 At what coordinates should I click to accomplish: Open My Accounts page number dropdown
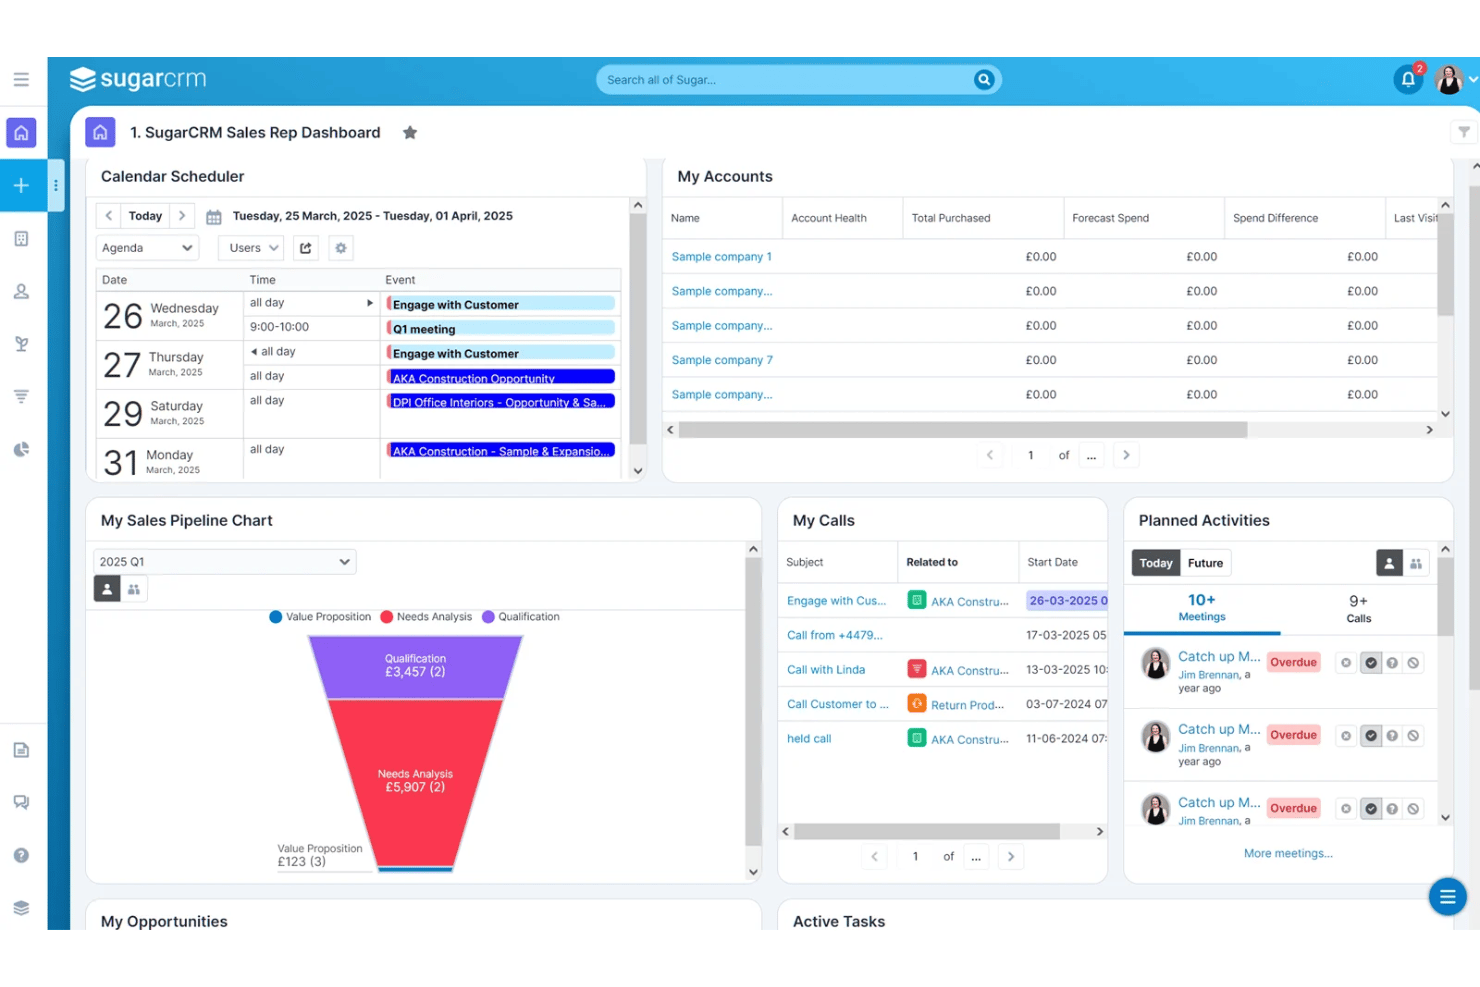point(1092,455)
